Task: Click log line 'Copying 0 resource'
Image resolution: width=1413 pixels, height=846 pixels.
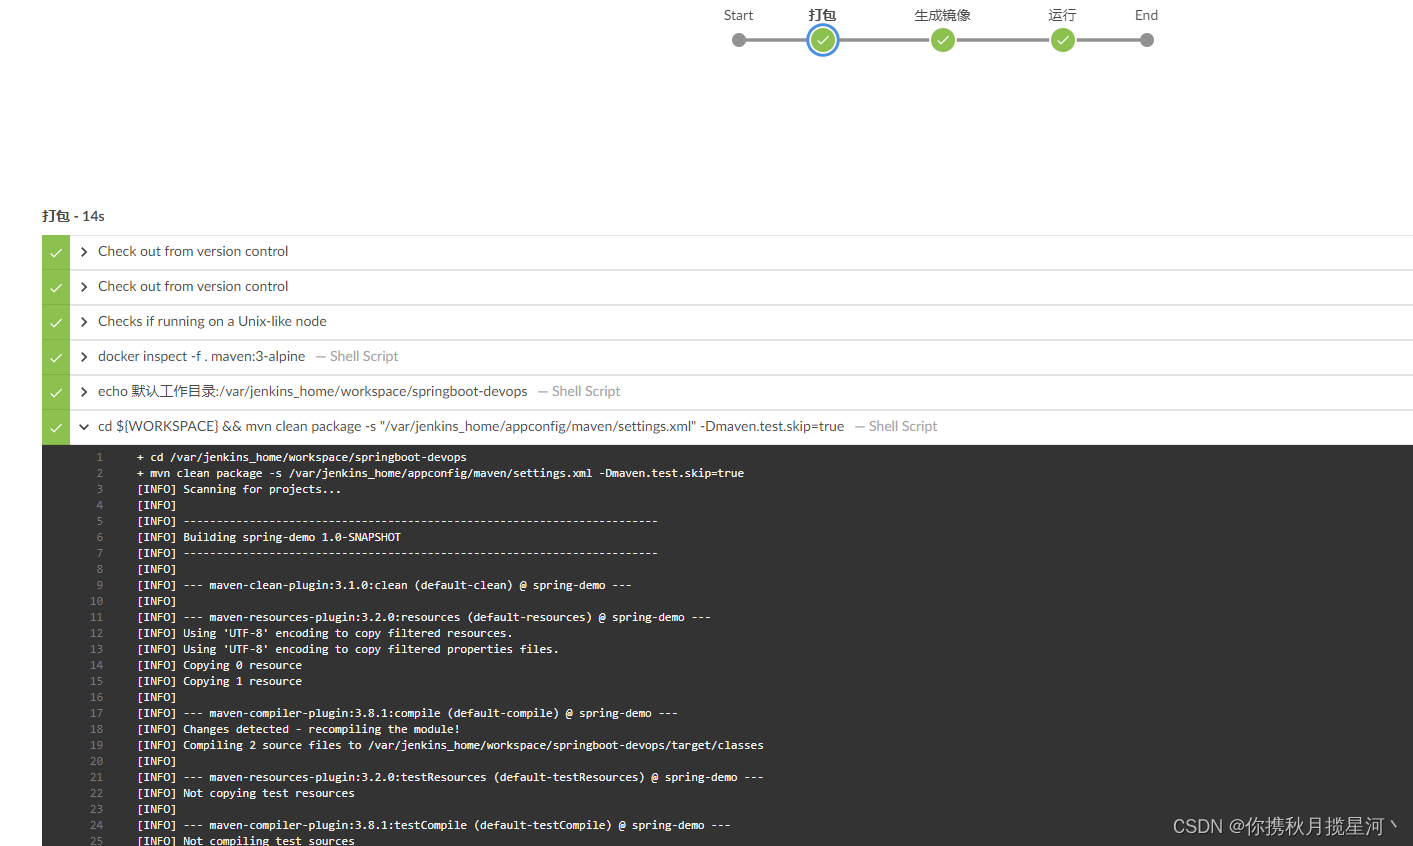Action: pyautogui.click(x=219, y=665)
